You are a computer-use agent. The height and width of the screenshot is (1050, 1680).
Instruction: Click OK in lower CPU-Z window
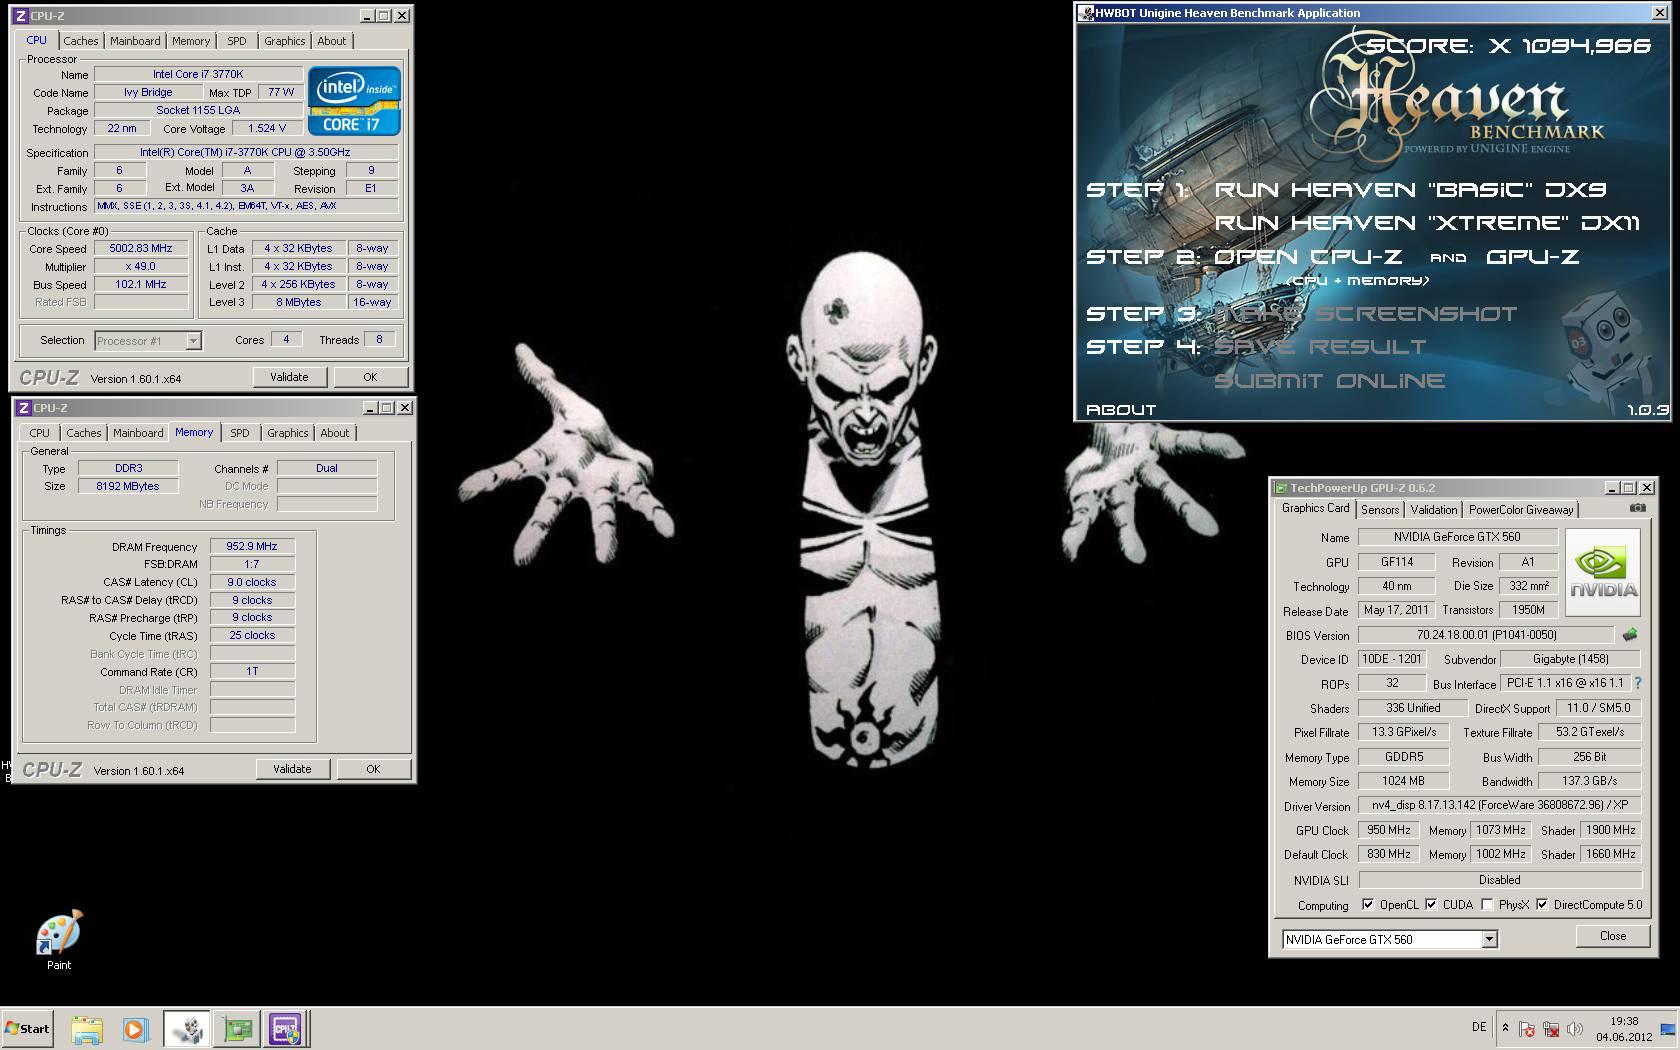(373, 769)
